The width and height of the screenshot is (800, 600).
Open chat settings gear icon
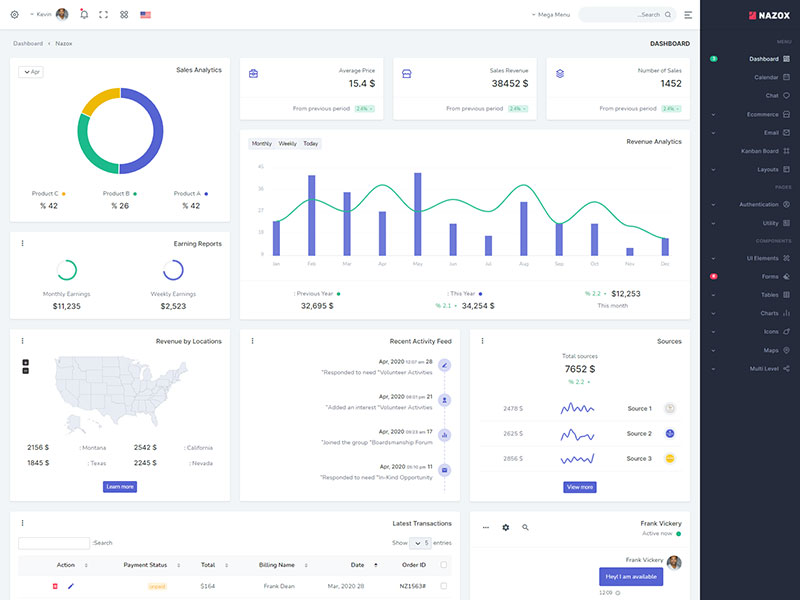pyautogui.click(x=505, y=527)
